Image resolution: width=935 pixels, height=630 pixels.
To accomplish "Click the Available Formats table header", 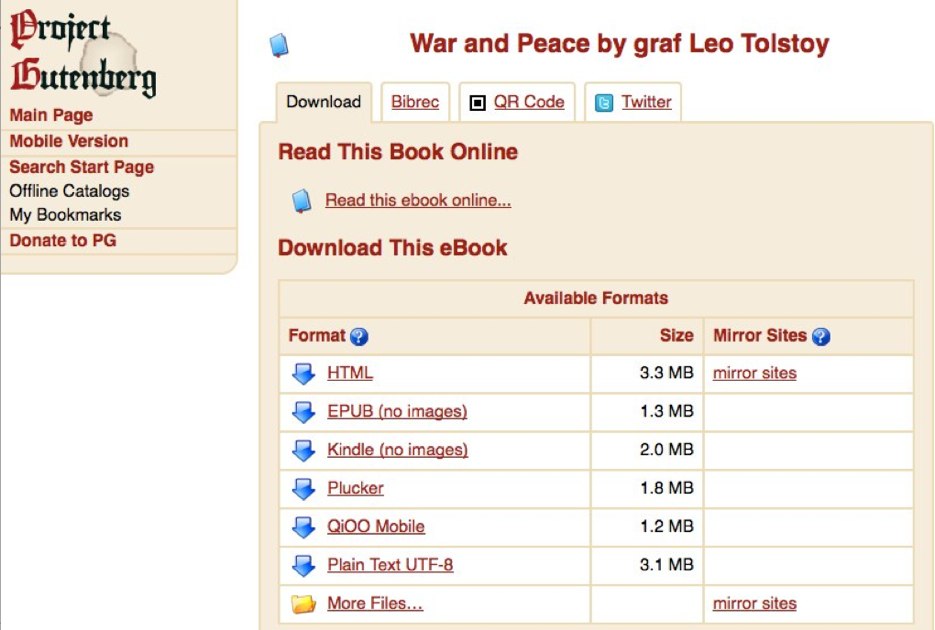I will (596, 298).
